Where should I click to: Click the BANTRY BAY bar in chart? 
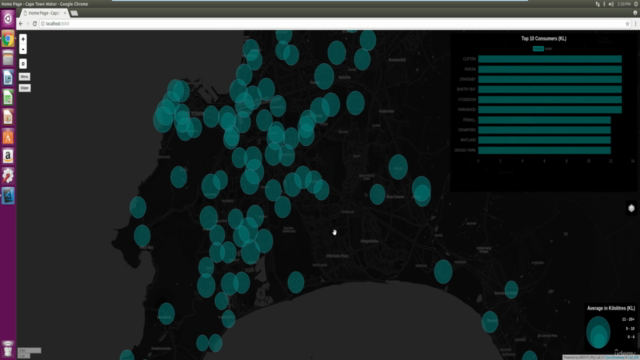point(550,89)
